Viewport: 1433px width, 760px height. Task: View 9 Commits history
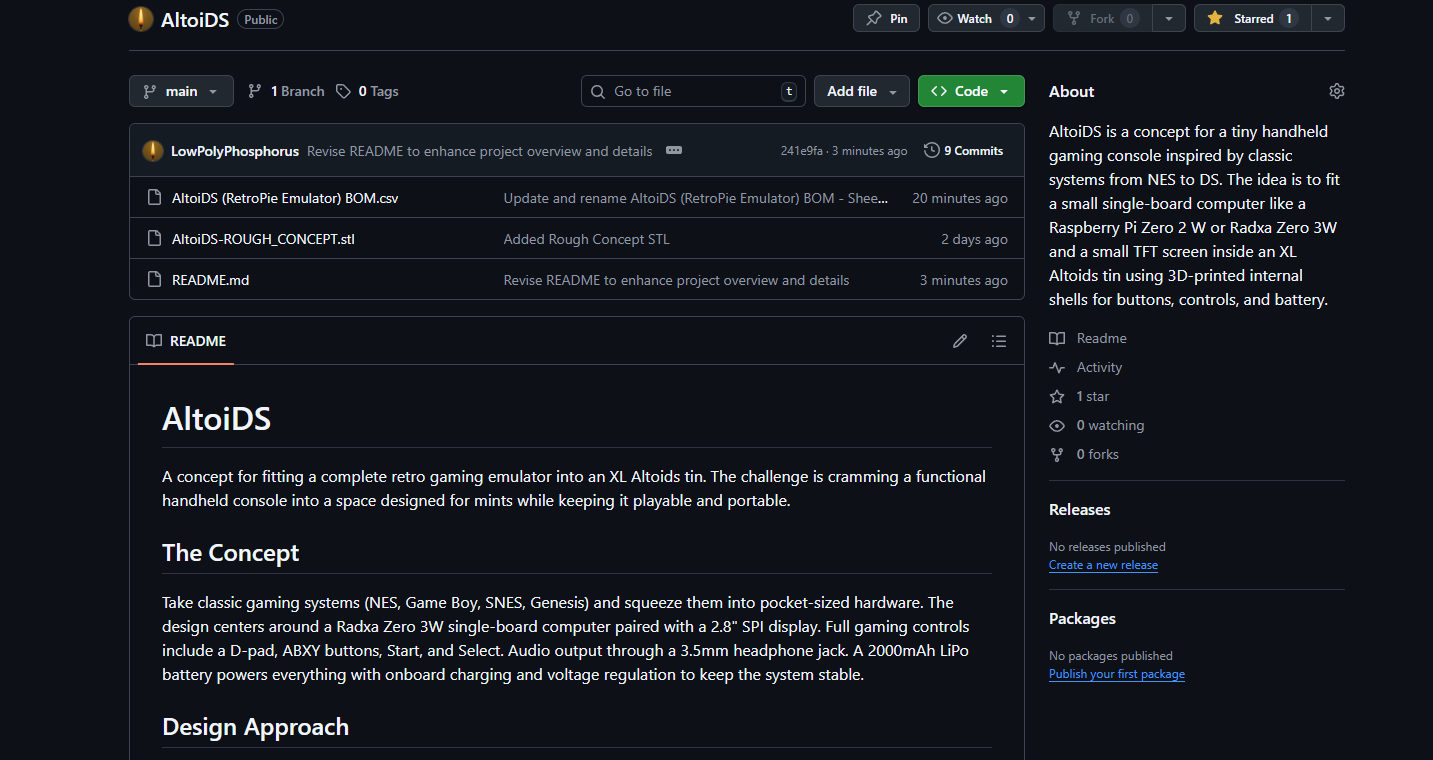pos(964,151)
